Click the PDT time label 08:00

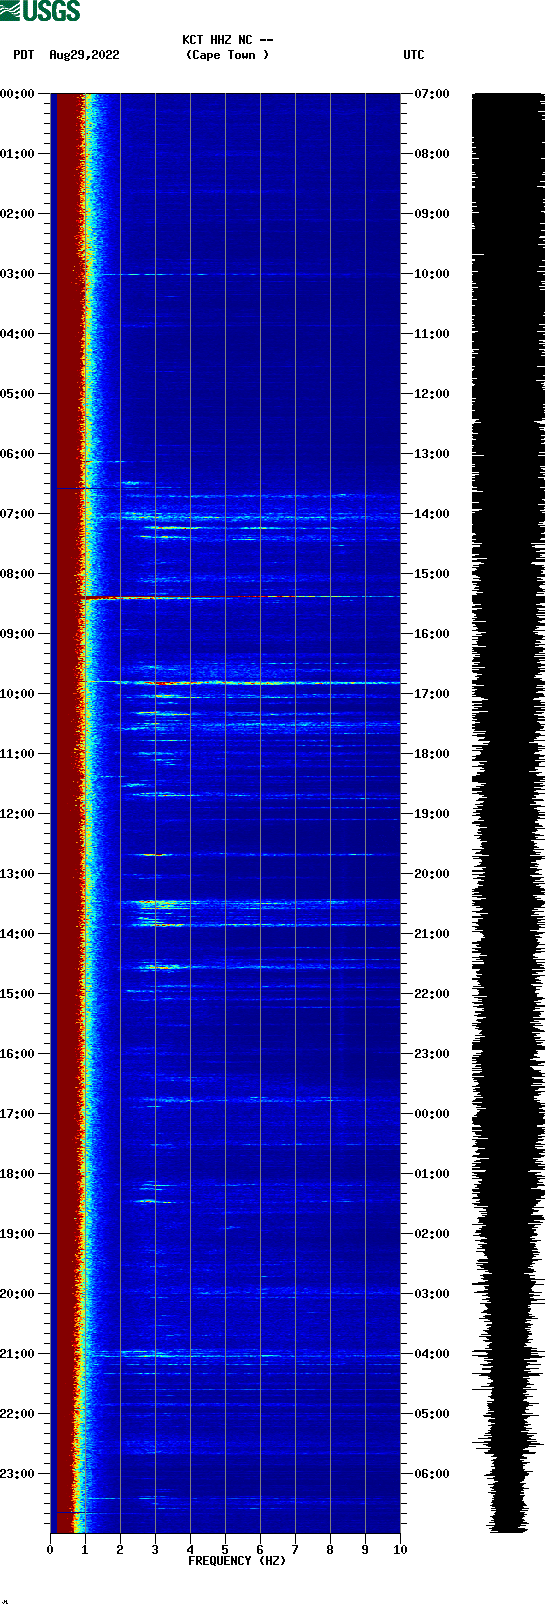(x=17, y=574)
